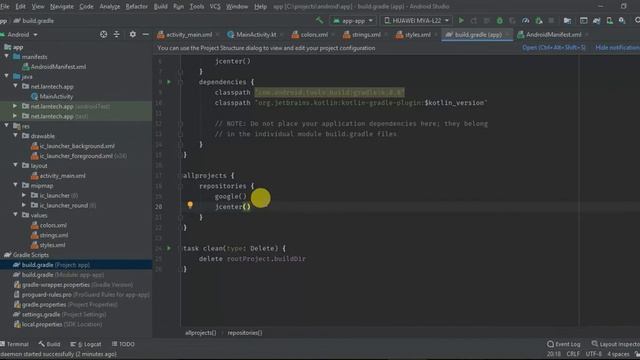Click the run gutter arrow beside task clean
Screen dimensions: 640x360
pos(169,248)
